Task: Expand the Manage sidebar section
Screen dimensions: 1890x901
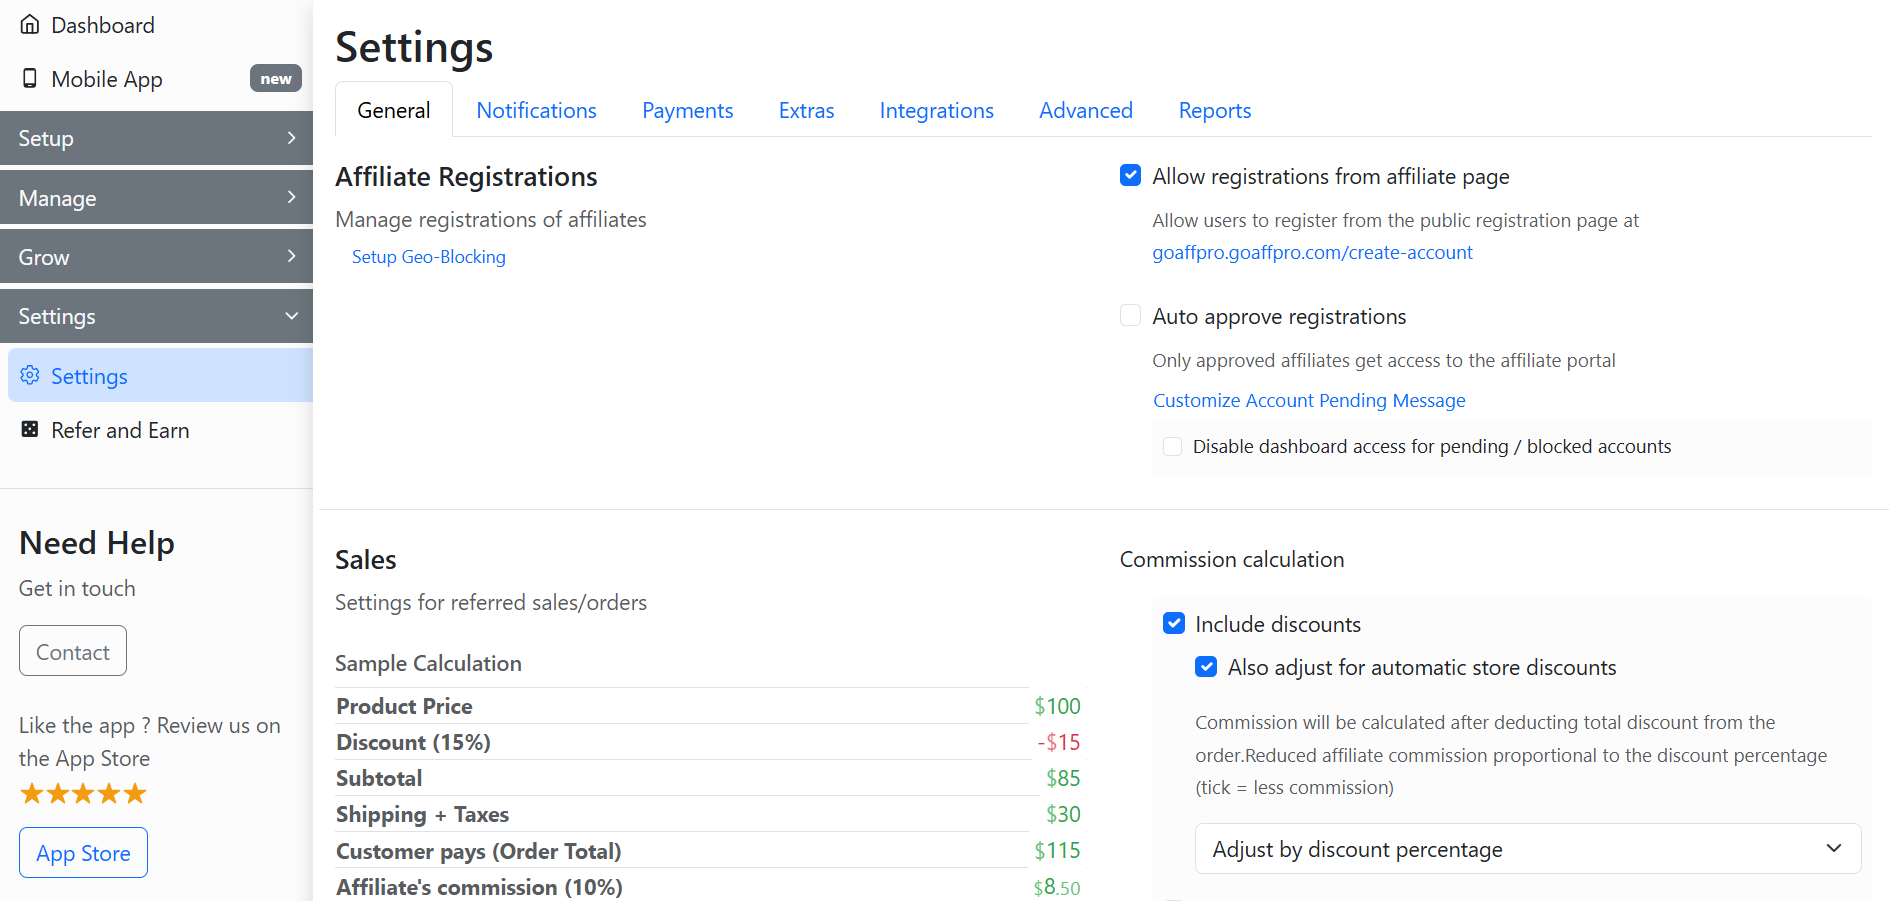Action: click(156, 198)
